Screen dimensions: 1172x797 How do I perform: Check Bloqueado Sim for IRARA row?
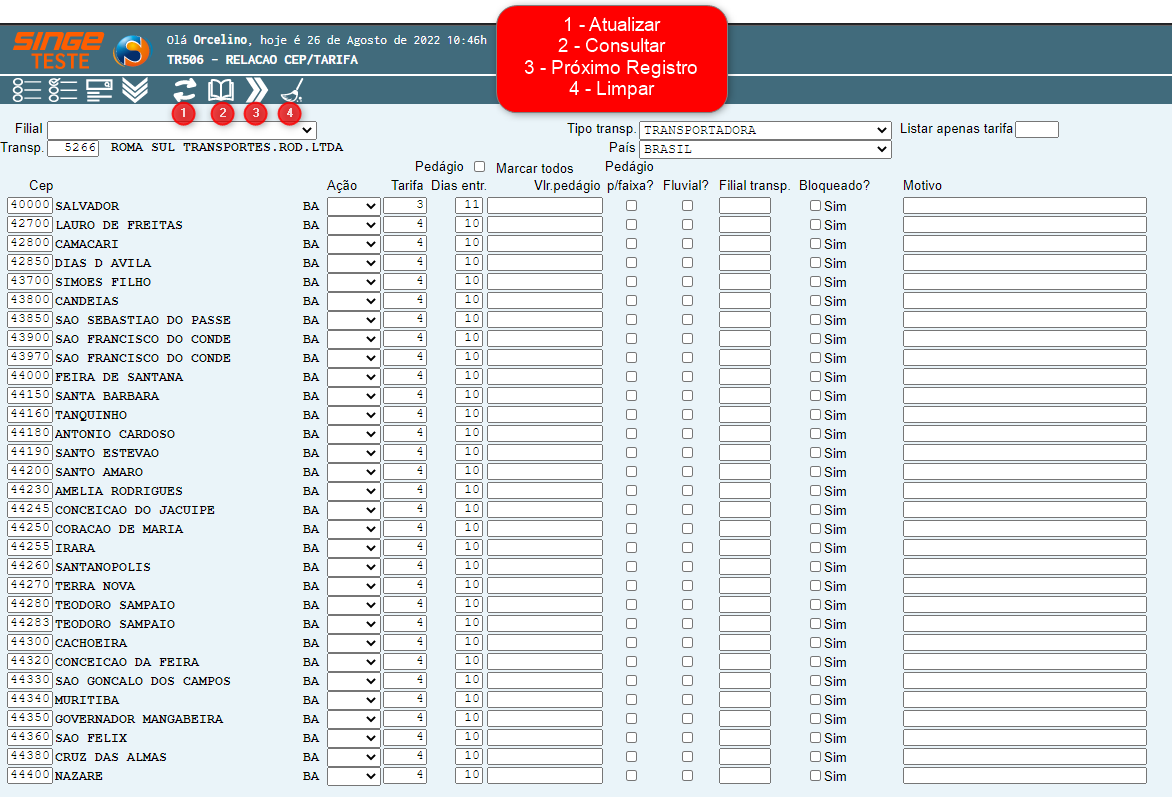tap(815, 548)
